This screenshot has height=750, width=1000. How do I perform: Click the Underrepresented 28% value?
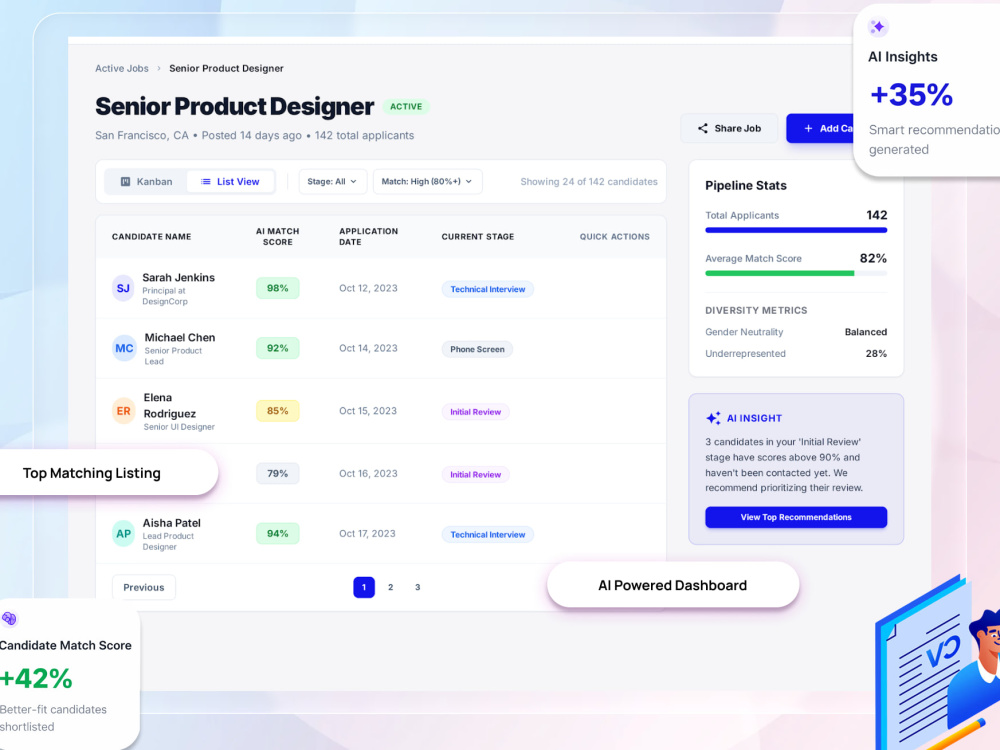click(x=876, y=354)
